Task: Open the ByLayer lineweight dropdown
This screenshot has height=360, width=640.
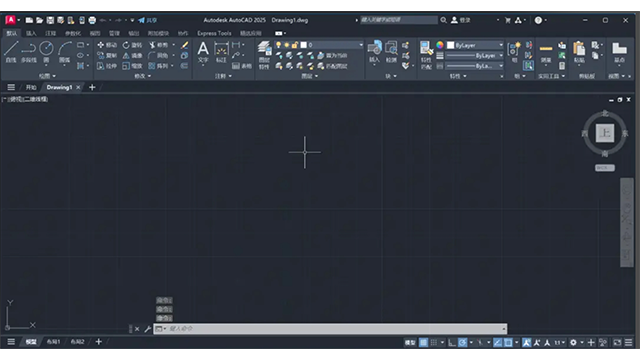Action: 474,56
